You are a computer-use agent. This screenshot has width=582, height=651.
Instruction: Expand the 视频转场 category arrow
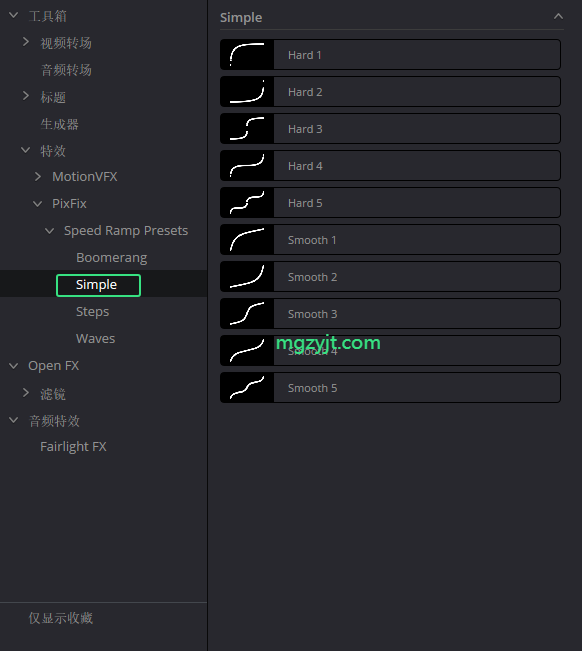pos(26,42)
